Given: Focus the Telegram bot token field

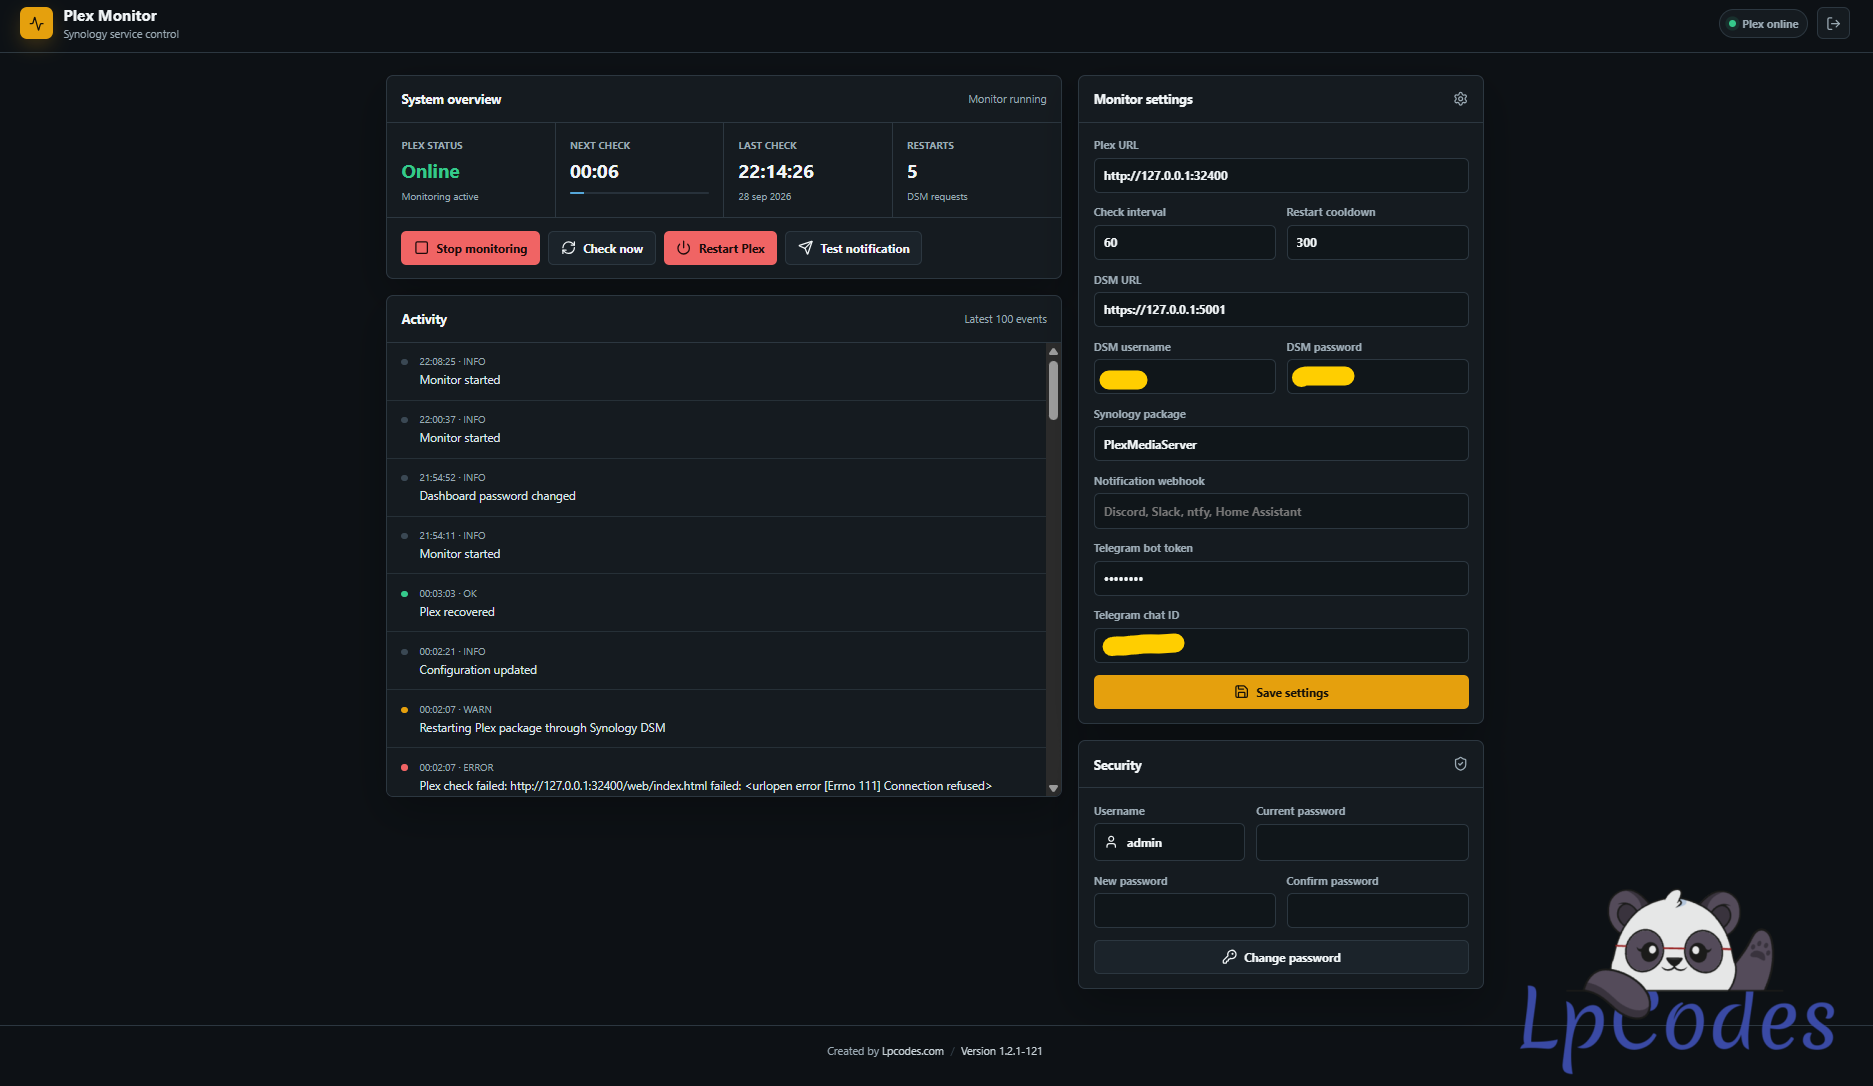Looking at the screenshot, I should 1281,578.
